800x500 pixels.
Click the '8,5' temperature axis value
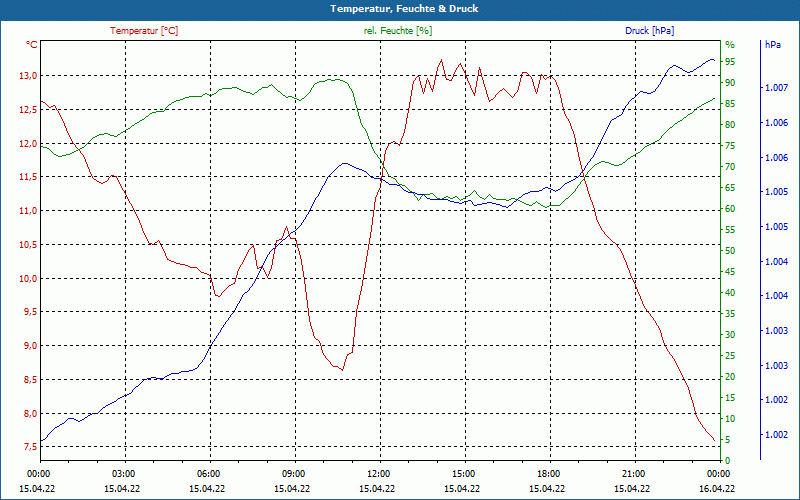[x=31, y=380]
